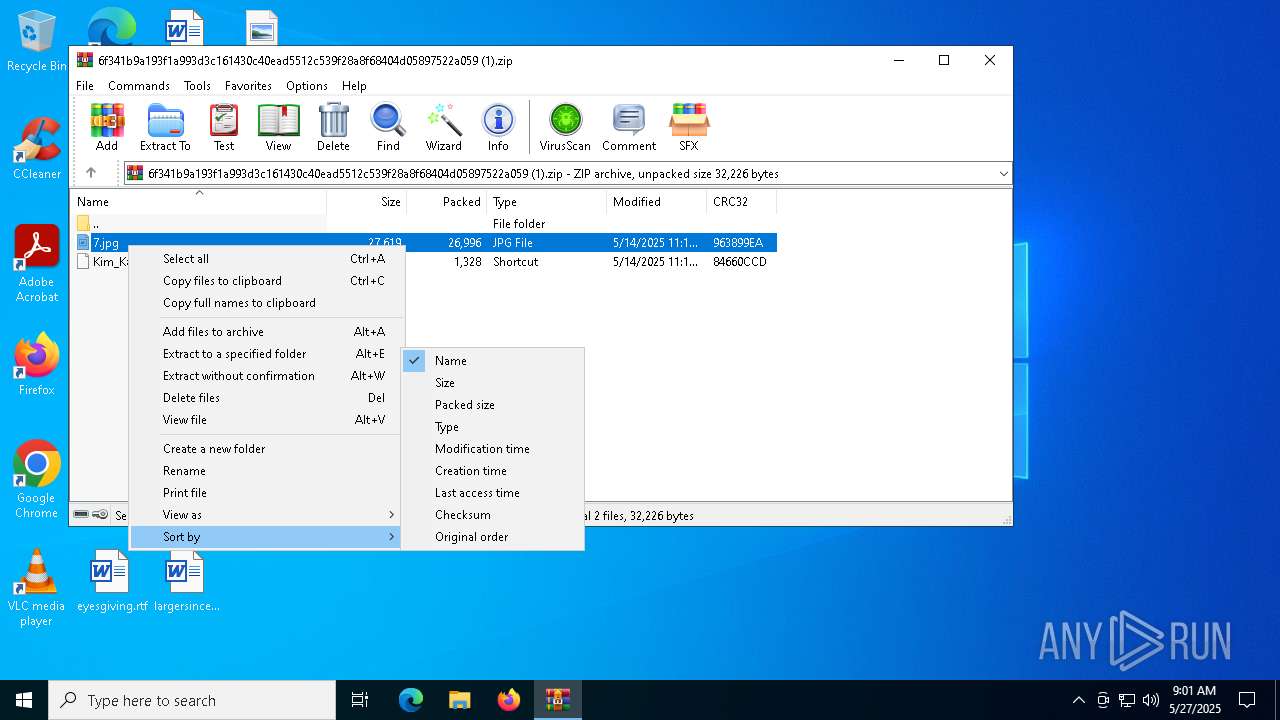Screen dimensions: 1280x720
Task: Click the View toolbar icon
Action: click(x=278, y=127)
